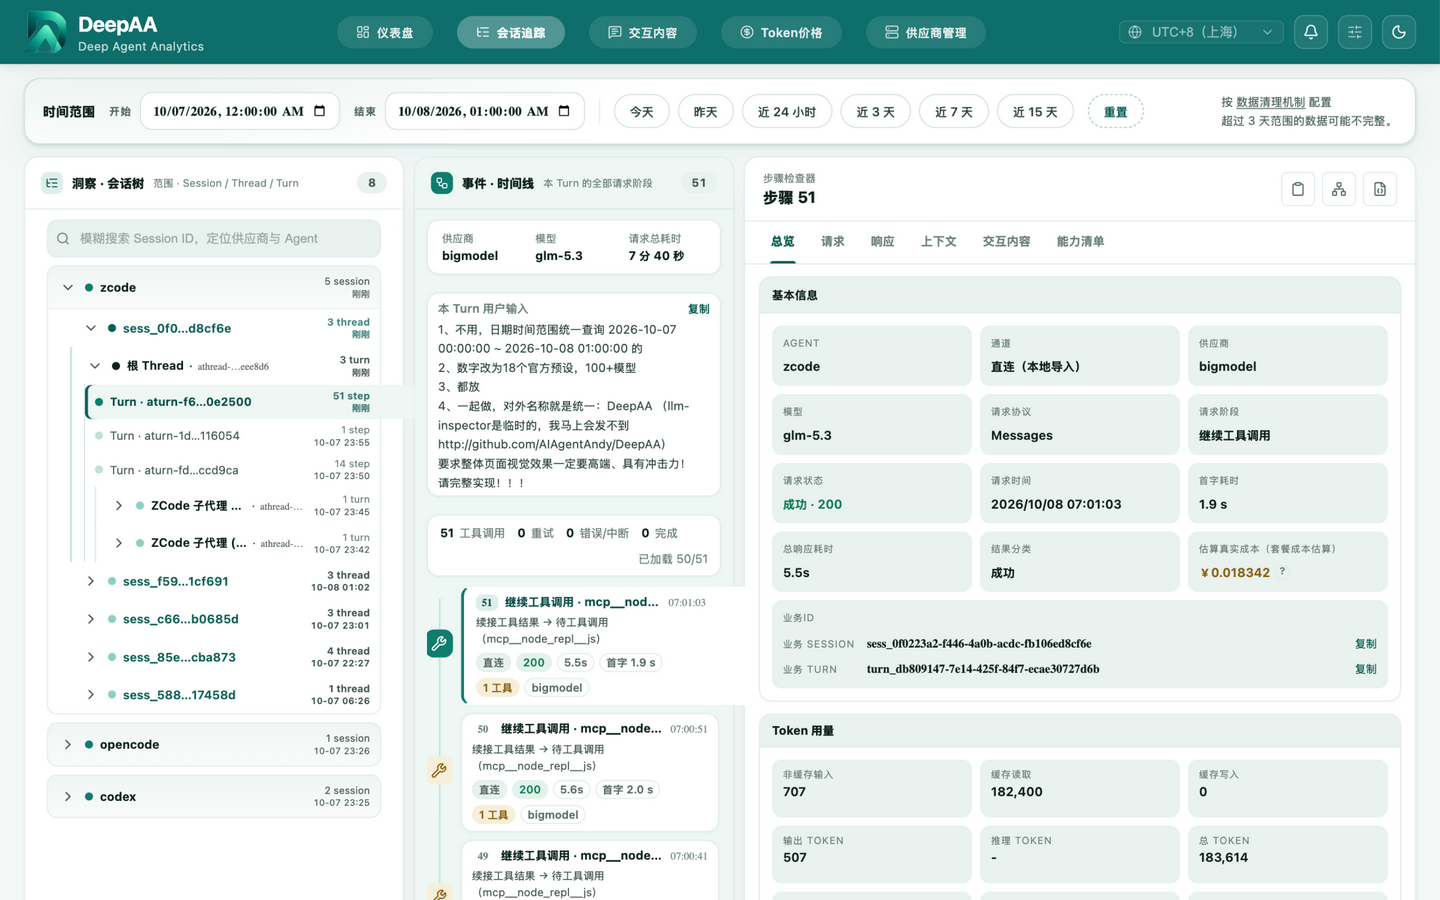
Task: Click the question mark beside the estimated cost
Action: point(1282,572)
